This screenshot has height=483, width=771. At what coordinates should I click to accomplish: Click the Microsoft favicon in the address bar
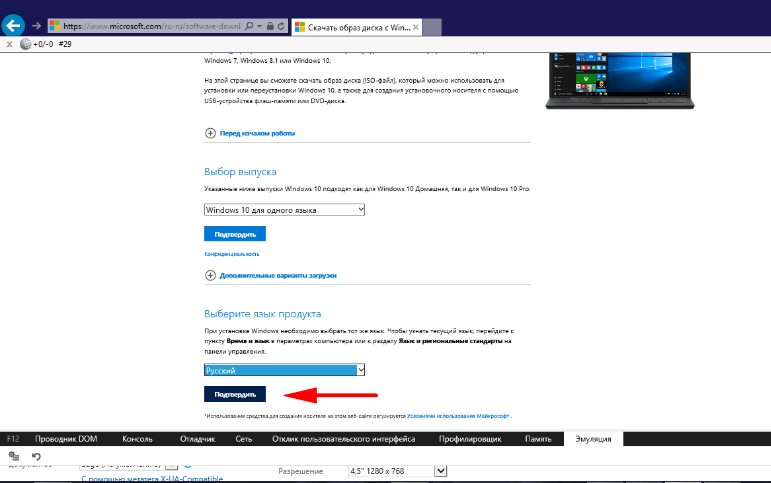[x=55, y=26]
